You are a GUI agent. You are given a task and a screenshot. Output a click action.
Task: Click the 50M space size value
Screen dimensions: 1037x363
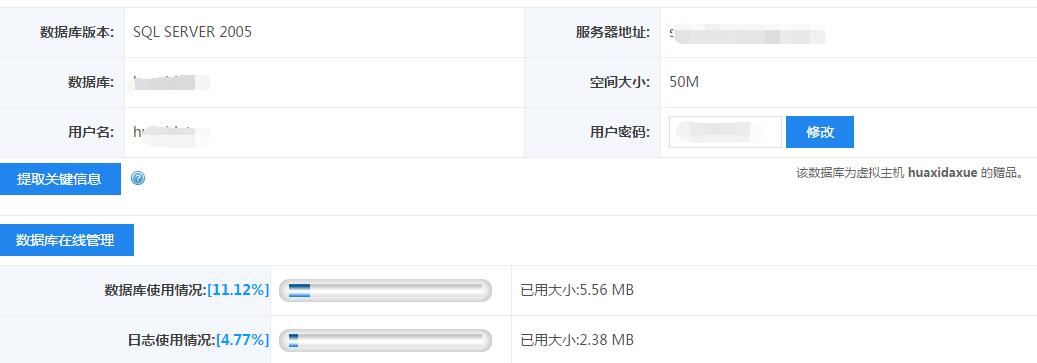click(684, 82)
